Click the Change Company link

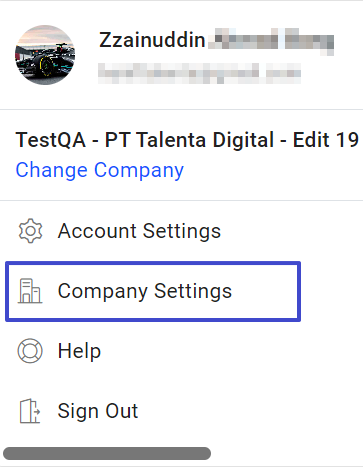(x=100, y=170)
